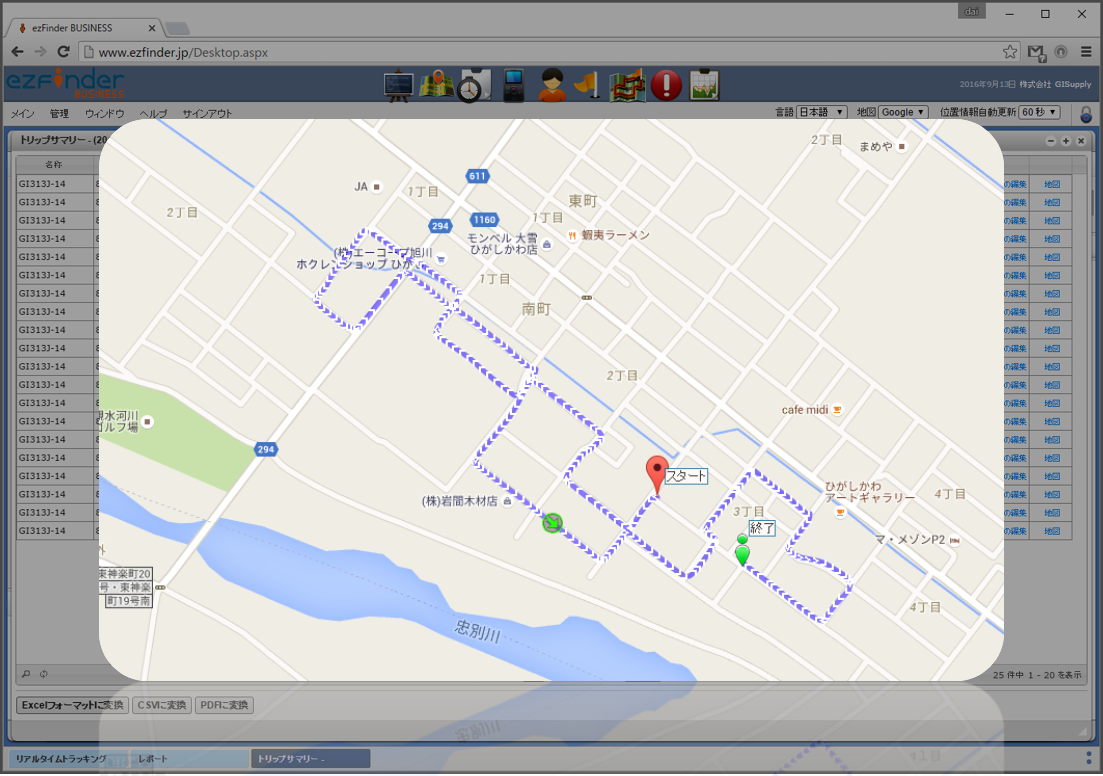
Task: Open the 管理 menu
Action: pos(59,113)
